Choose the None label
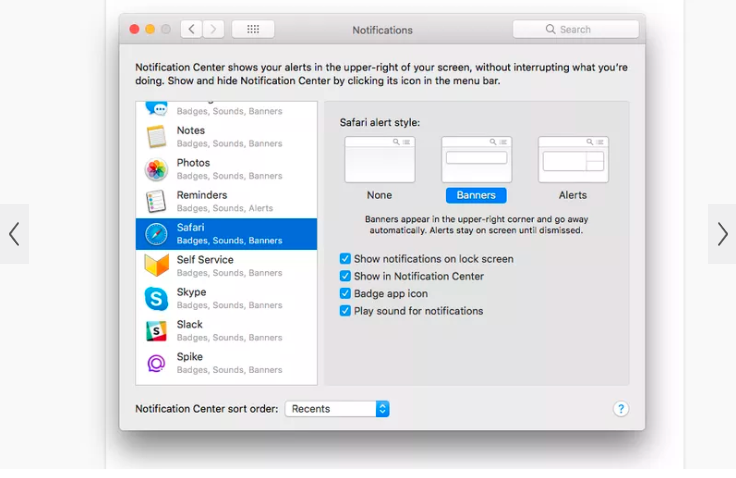 (x=379, y=195)
